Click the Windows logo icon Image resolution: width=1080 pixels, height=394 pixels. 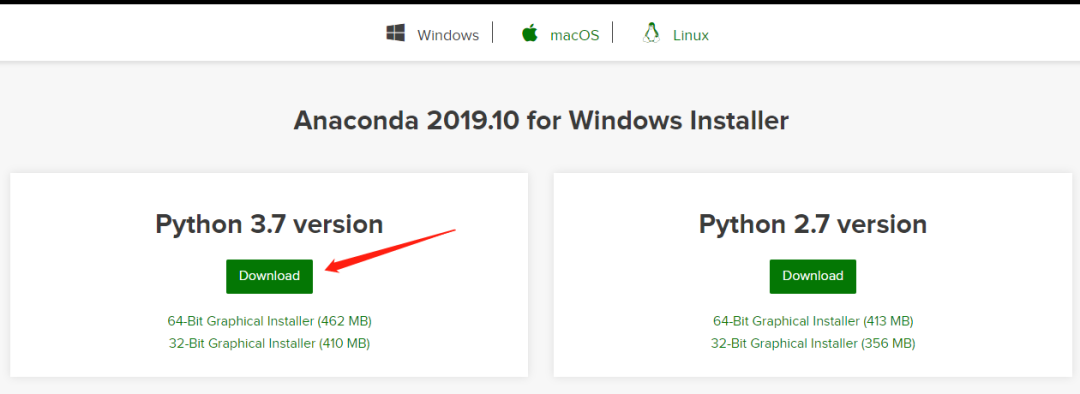(x=395, y=34)
